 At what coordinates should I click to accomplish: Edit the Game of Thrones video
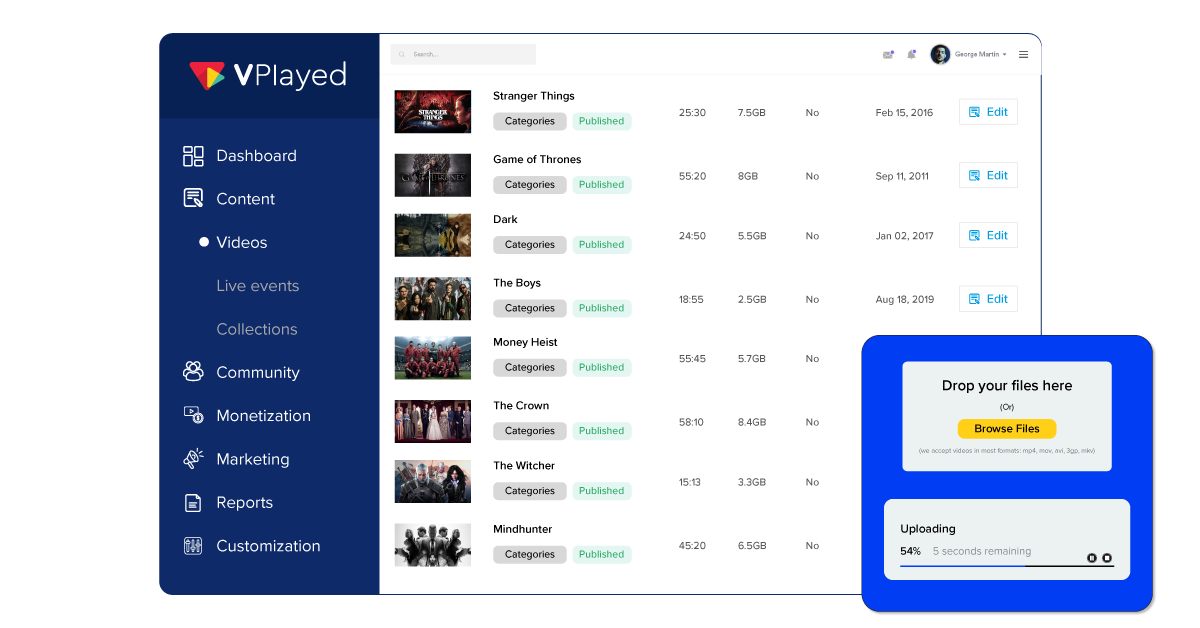coord(988,174)
